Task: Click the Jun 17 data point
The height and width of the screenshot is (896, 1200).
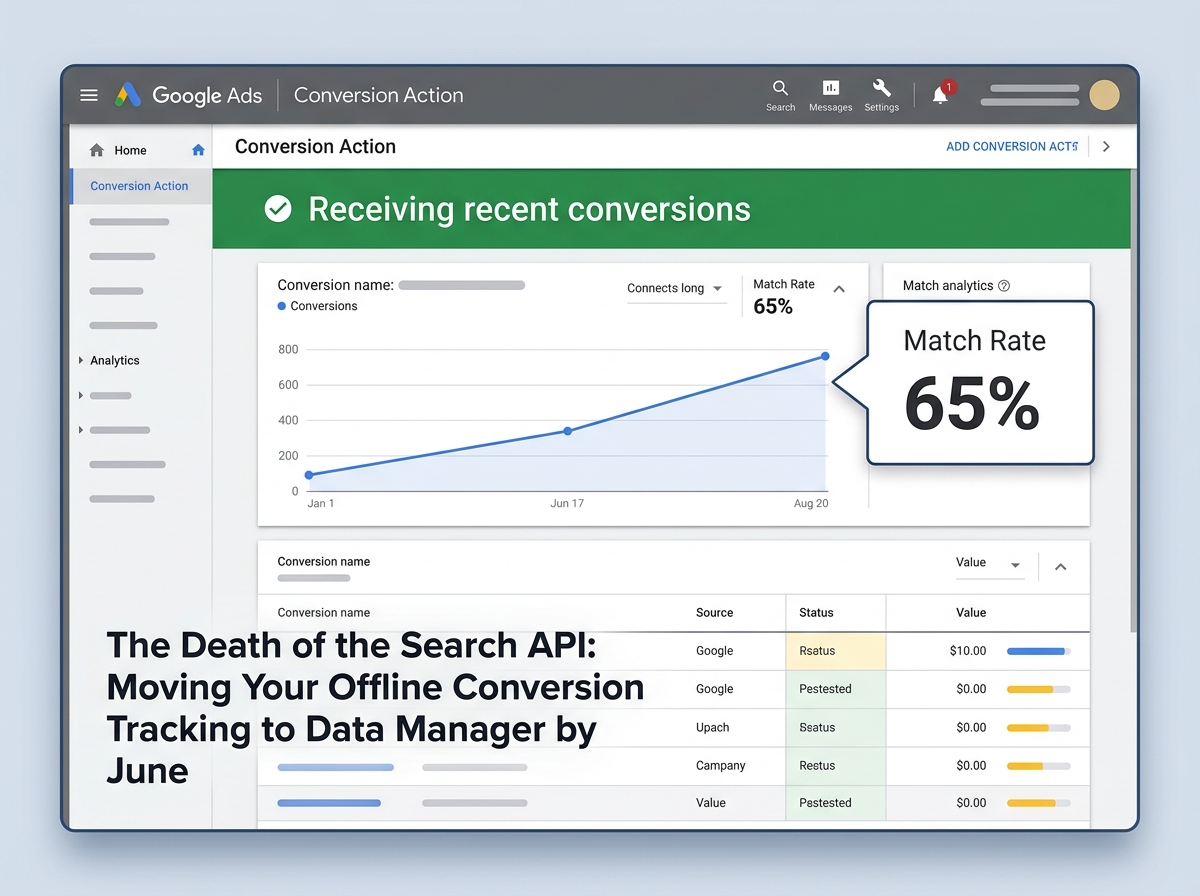Action: [x=568, y=431]
